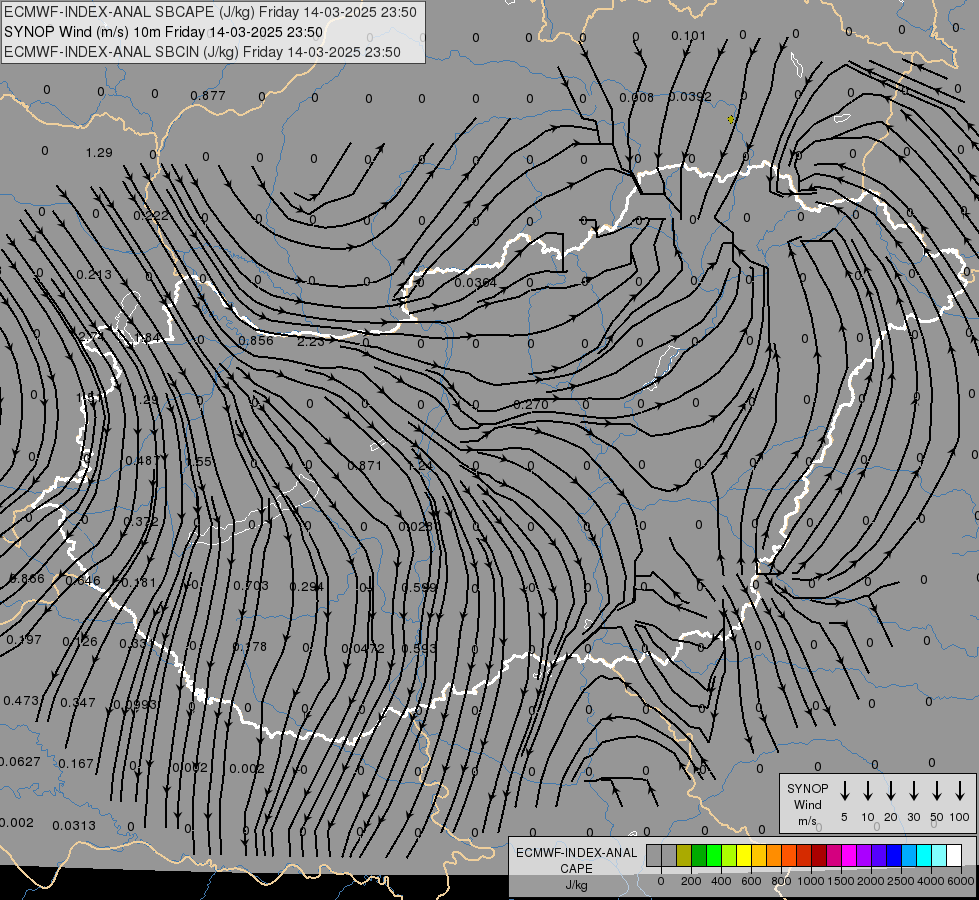This screenshot has height=900, width=979.
Task: Click the 1000 label on the CAPE scale
Action: [810, 881]
